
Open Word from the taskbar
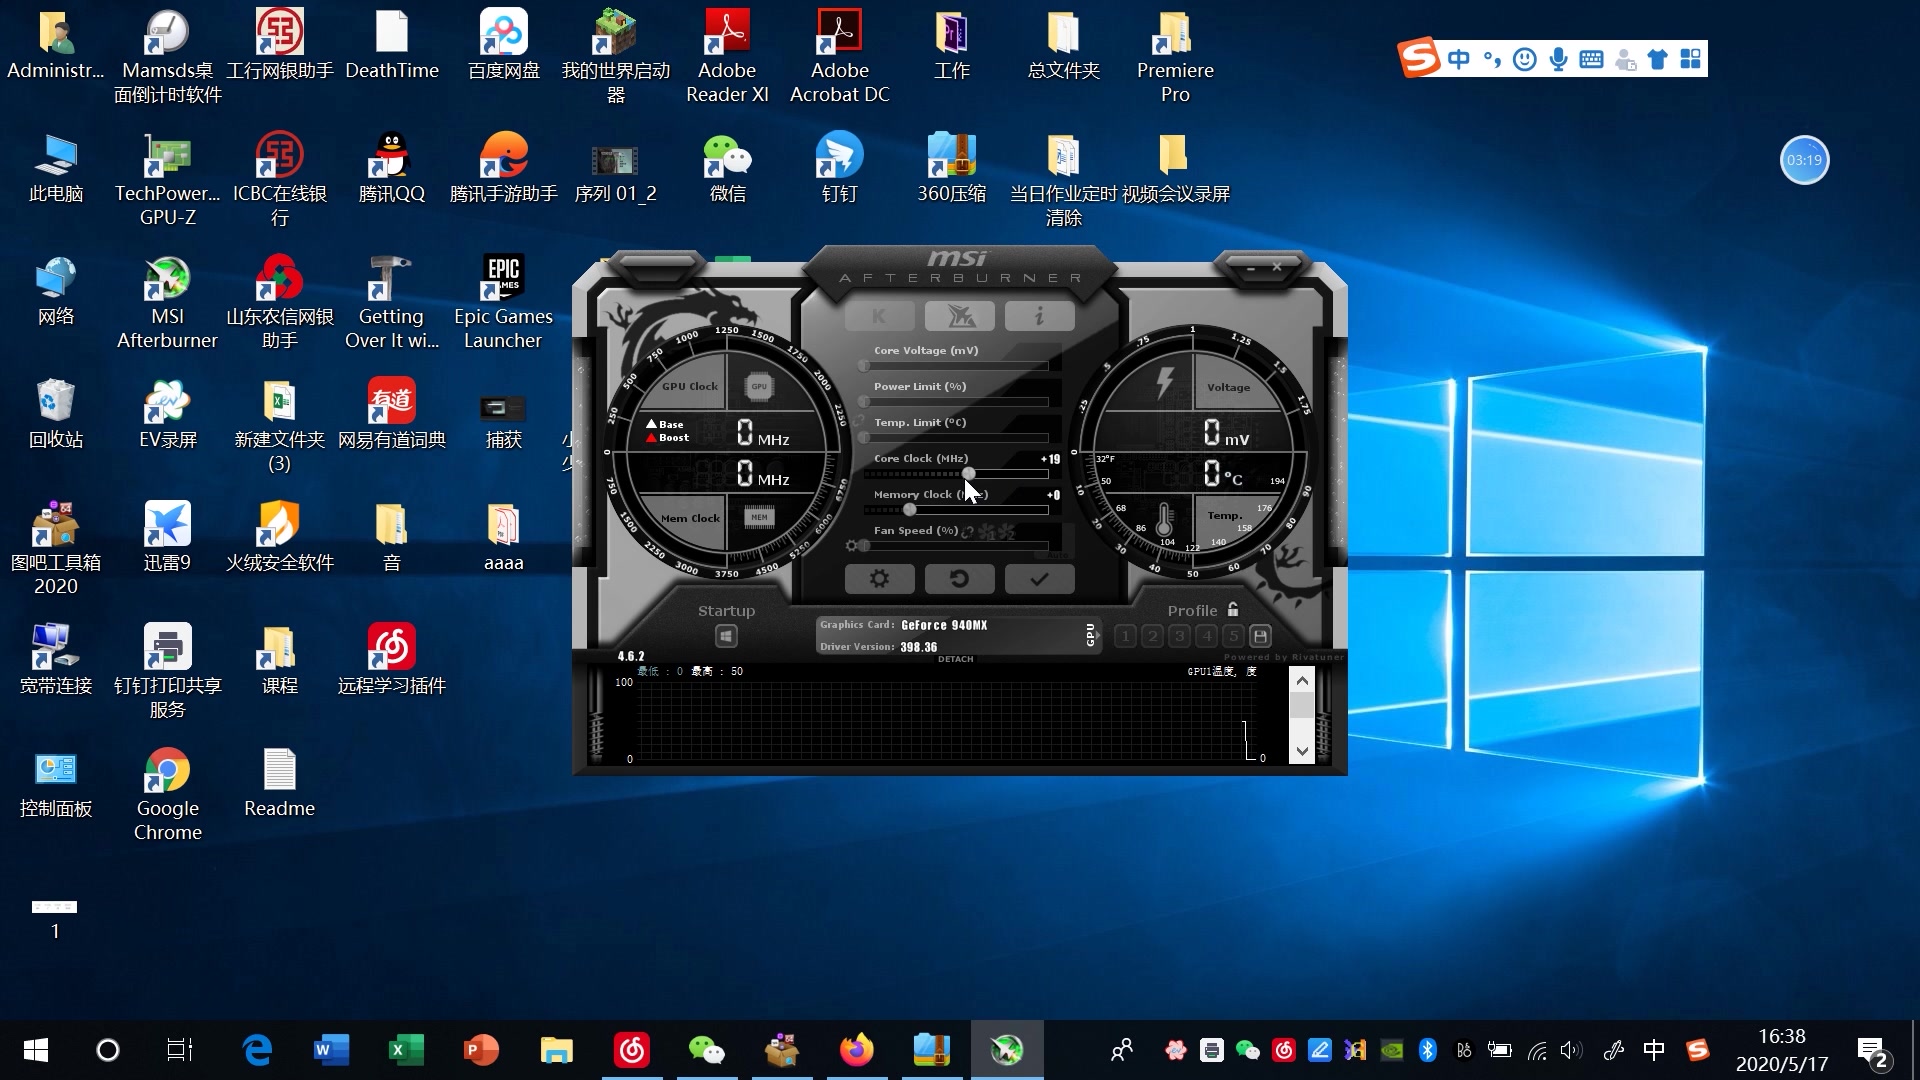pos(331,1050)
